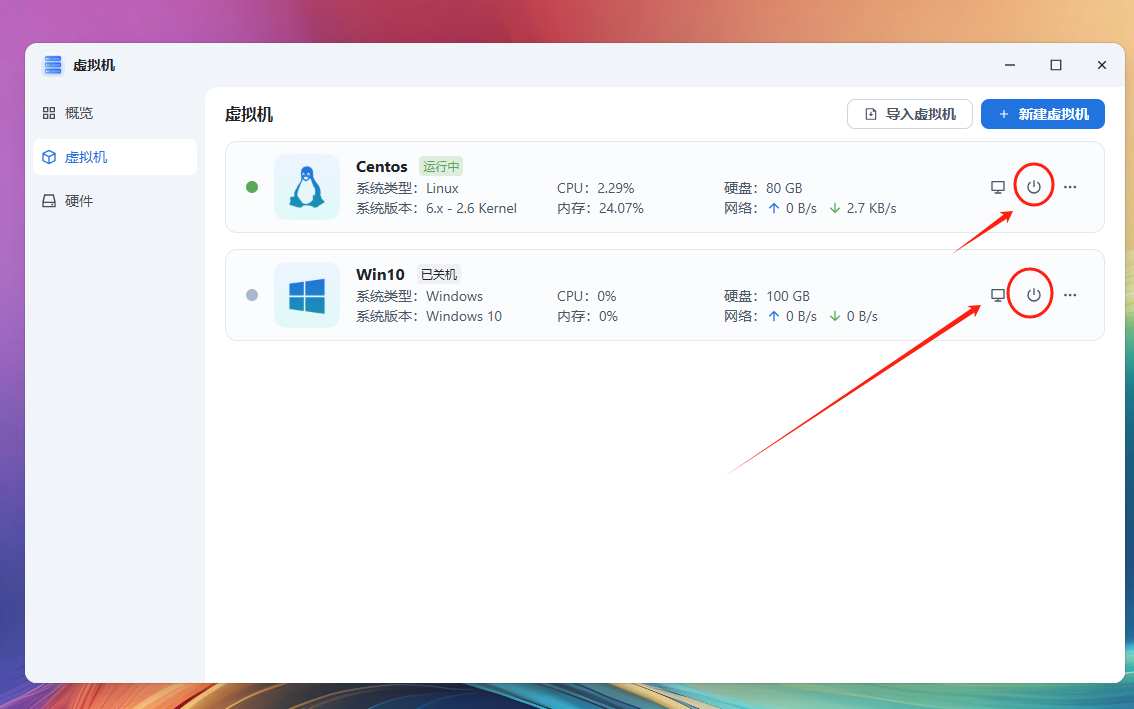Click the gray status dot for Win10

252,295
